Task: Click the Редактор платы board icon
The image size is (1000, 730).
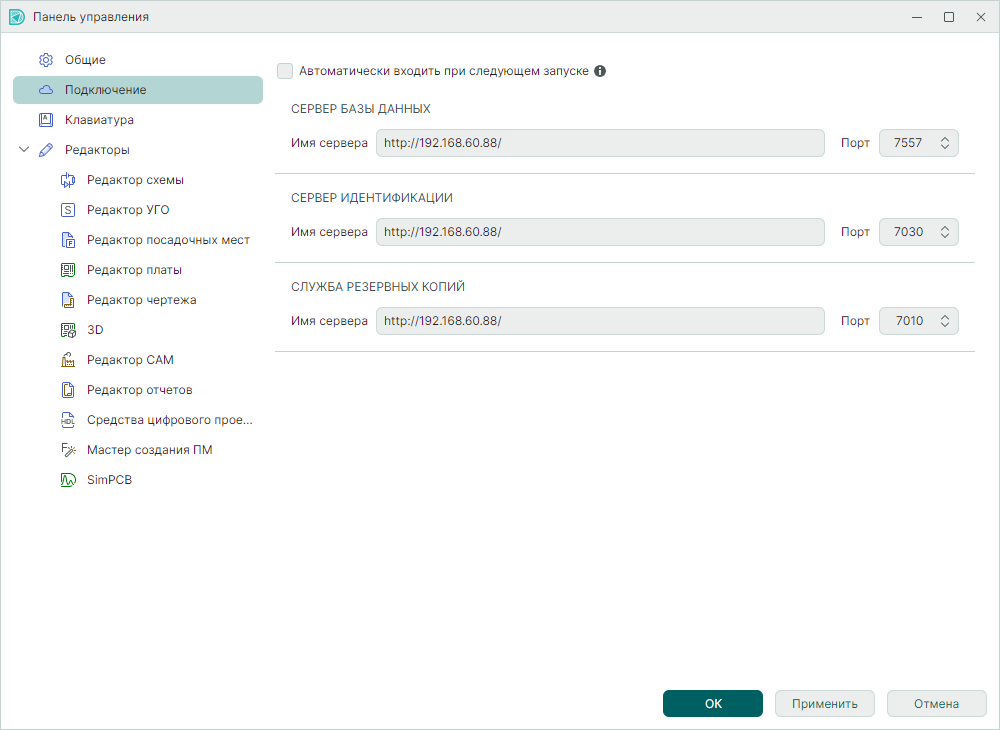Action: (68, 270)
